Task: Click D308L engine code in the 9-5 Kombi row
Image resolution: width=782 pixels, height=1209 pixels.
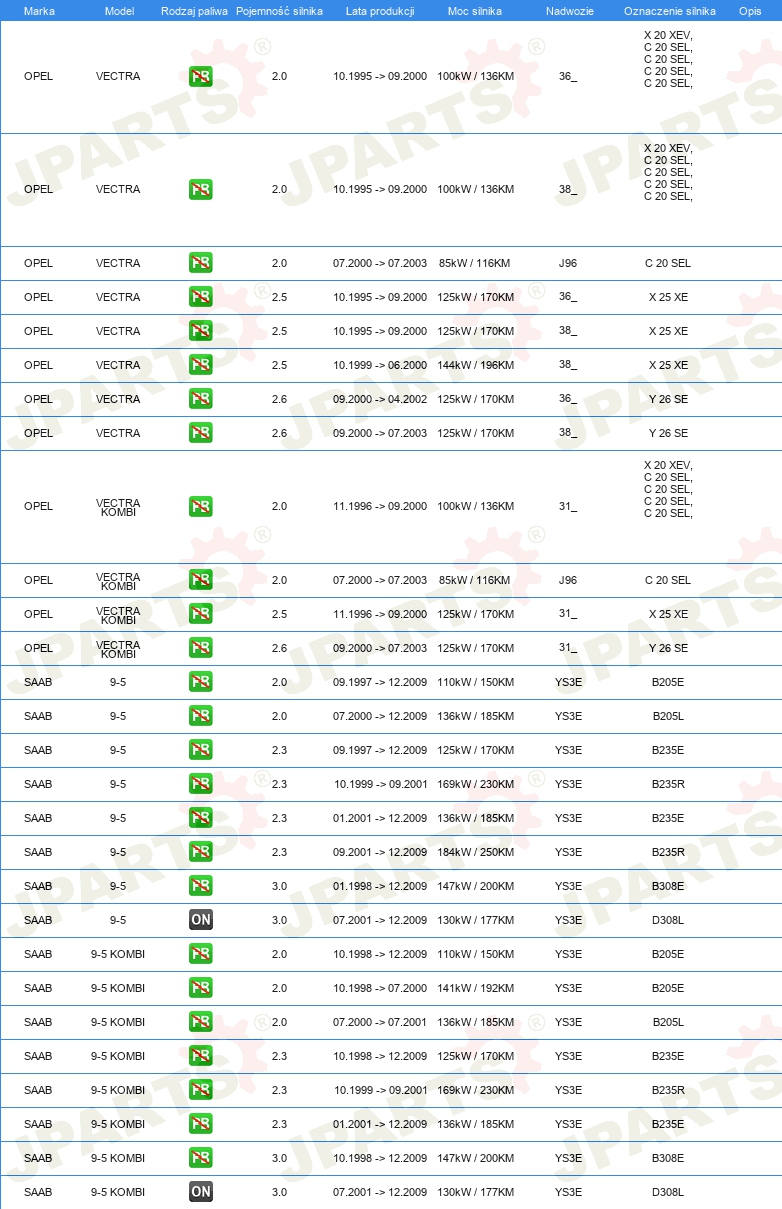Action: point(668,1192)
